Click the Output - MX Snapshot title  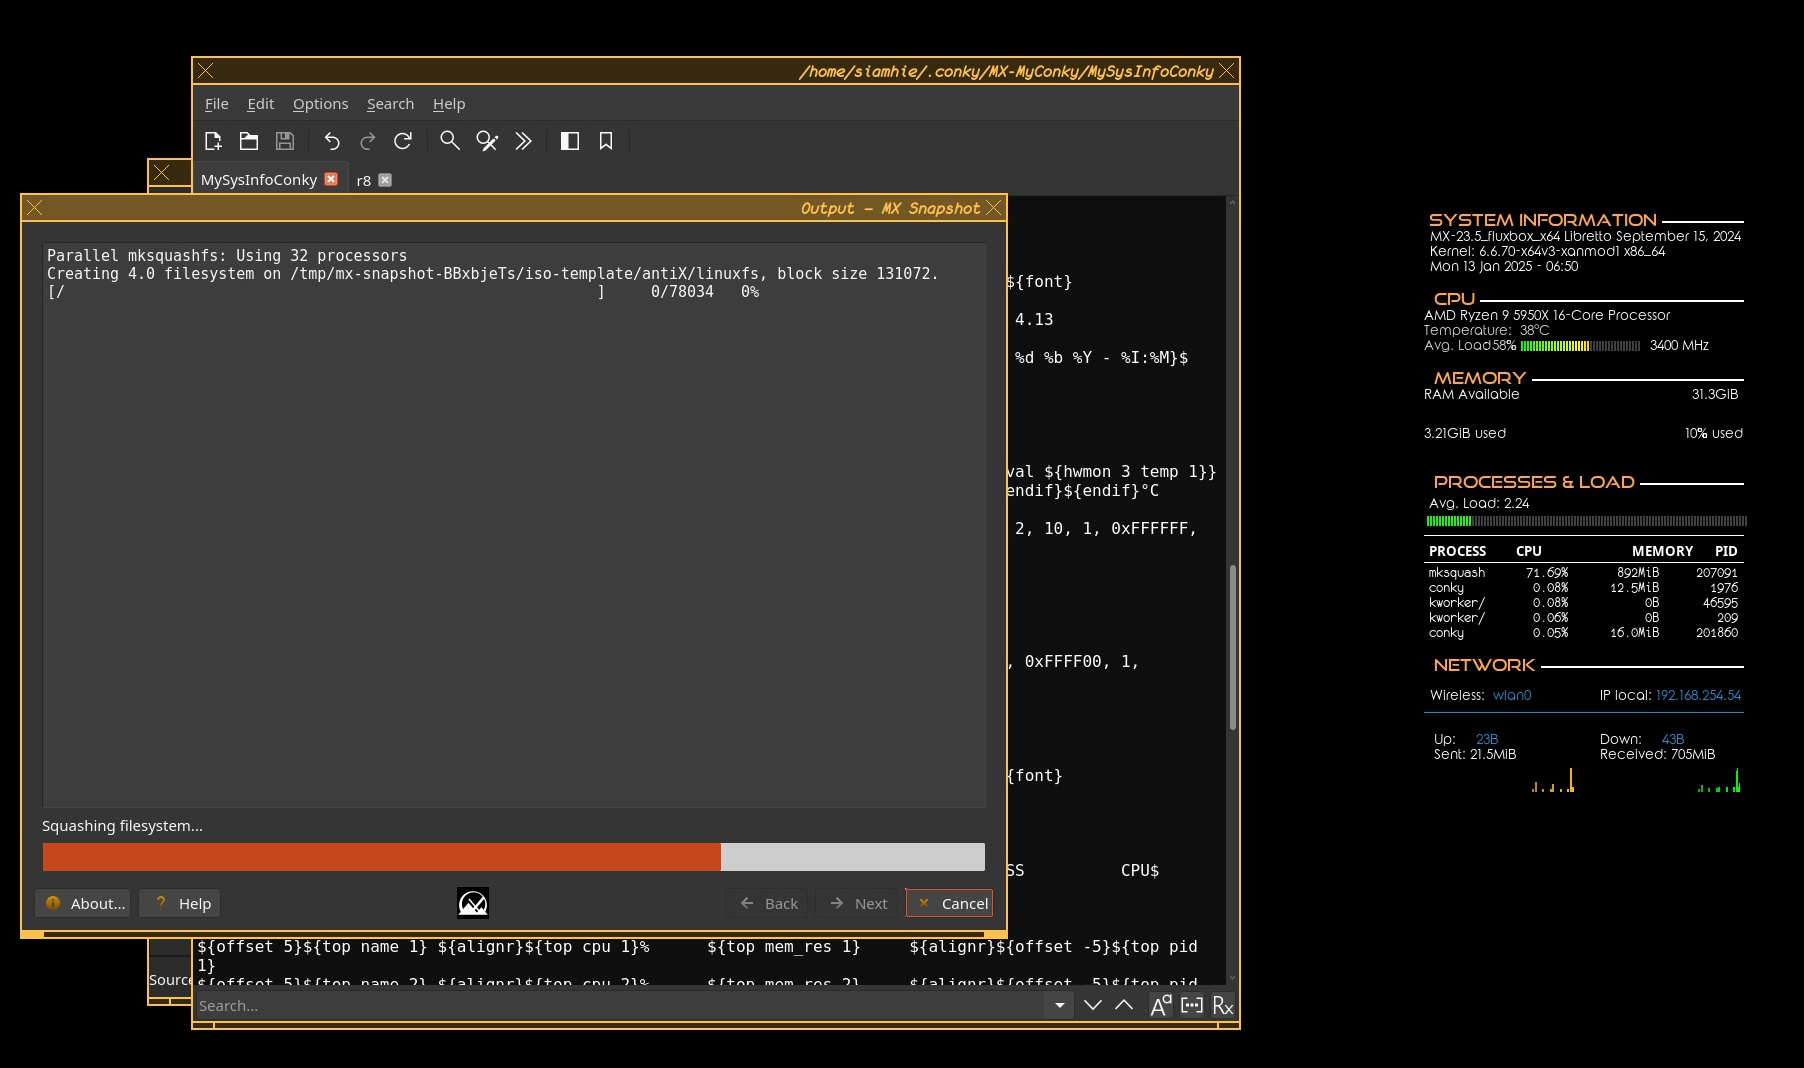tap(890, 208)
